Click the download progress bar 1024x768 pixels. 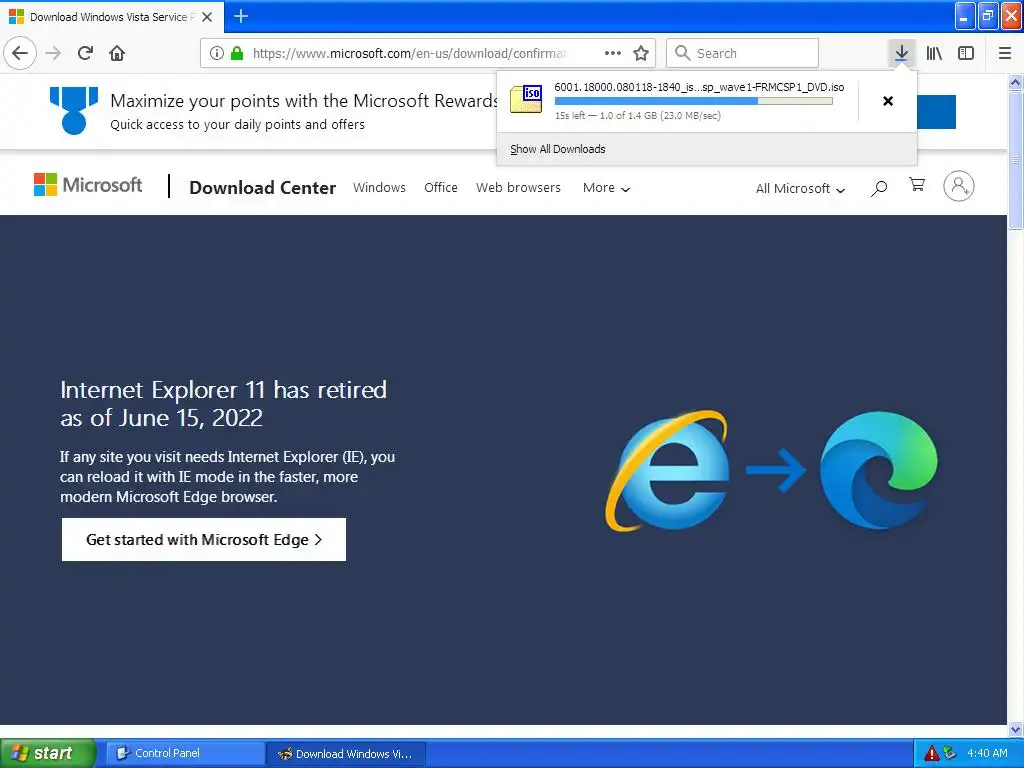pos(694,101)
